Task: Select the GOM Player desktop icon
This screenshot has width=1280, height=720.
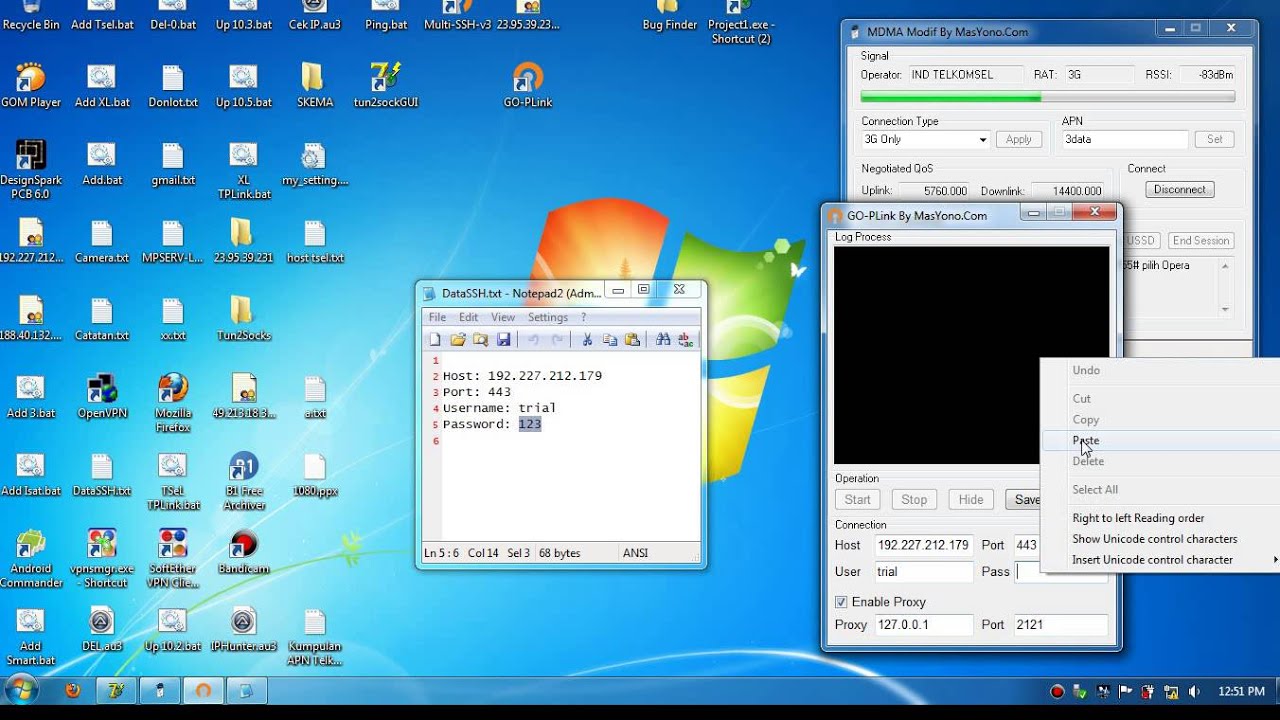Action: coord(31,85)
